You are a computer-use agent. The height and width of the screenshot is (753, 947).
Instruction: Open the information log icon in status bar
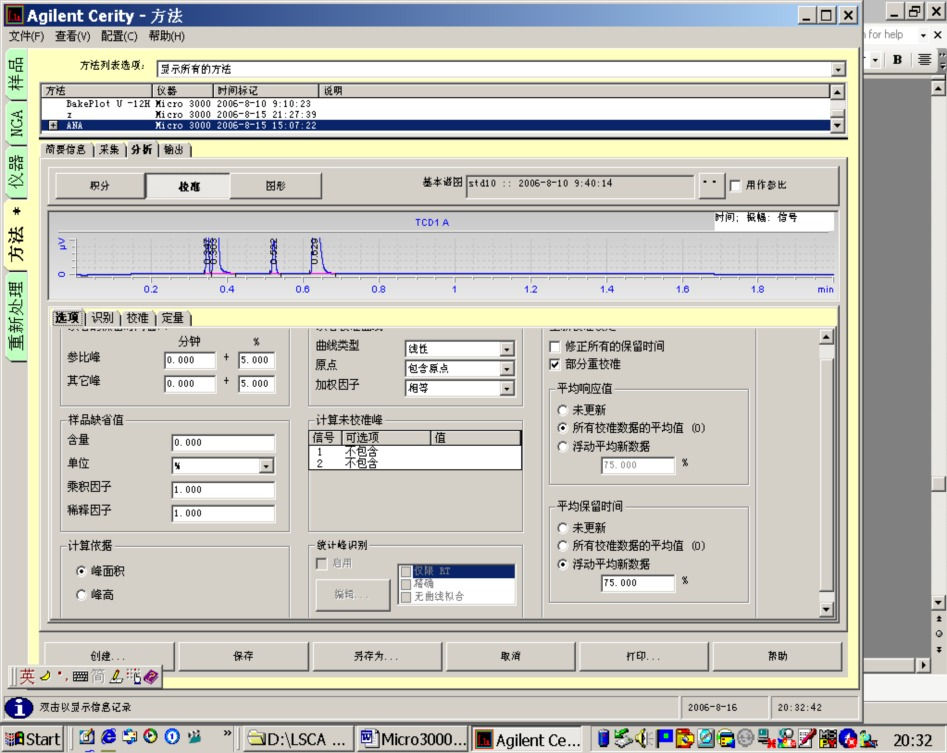point(19,707)
